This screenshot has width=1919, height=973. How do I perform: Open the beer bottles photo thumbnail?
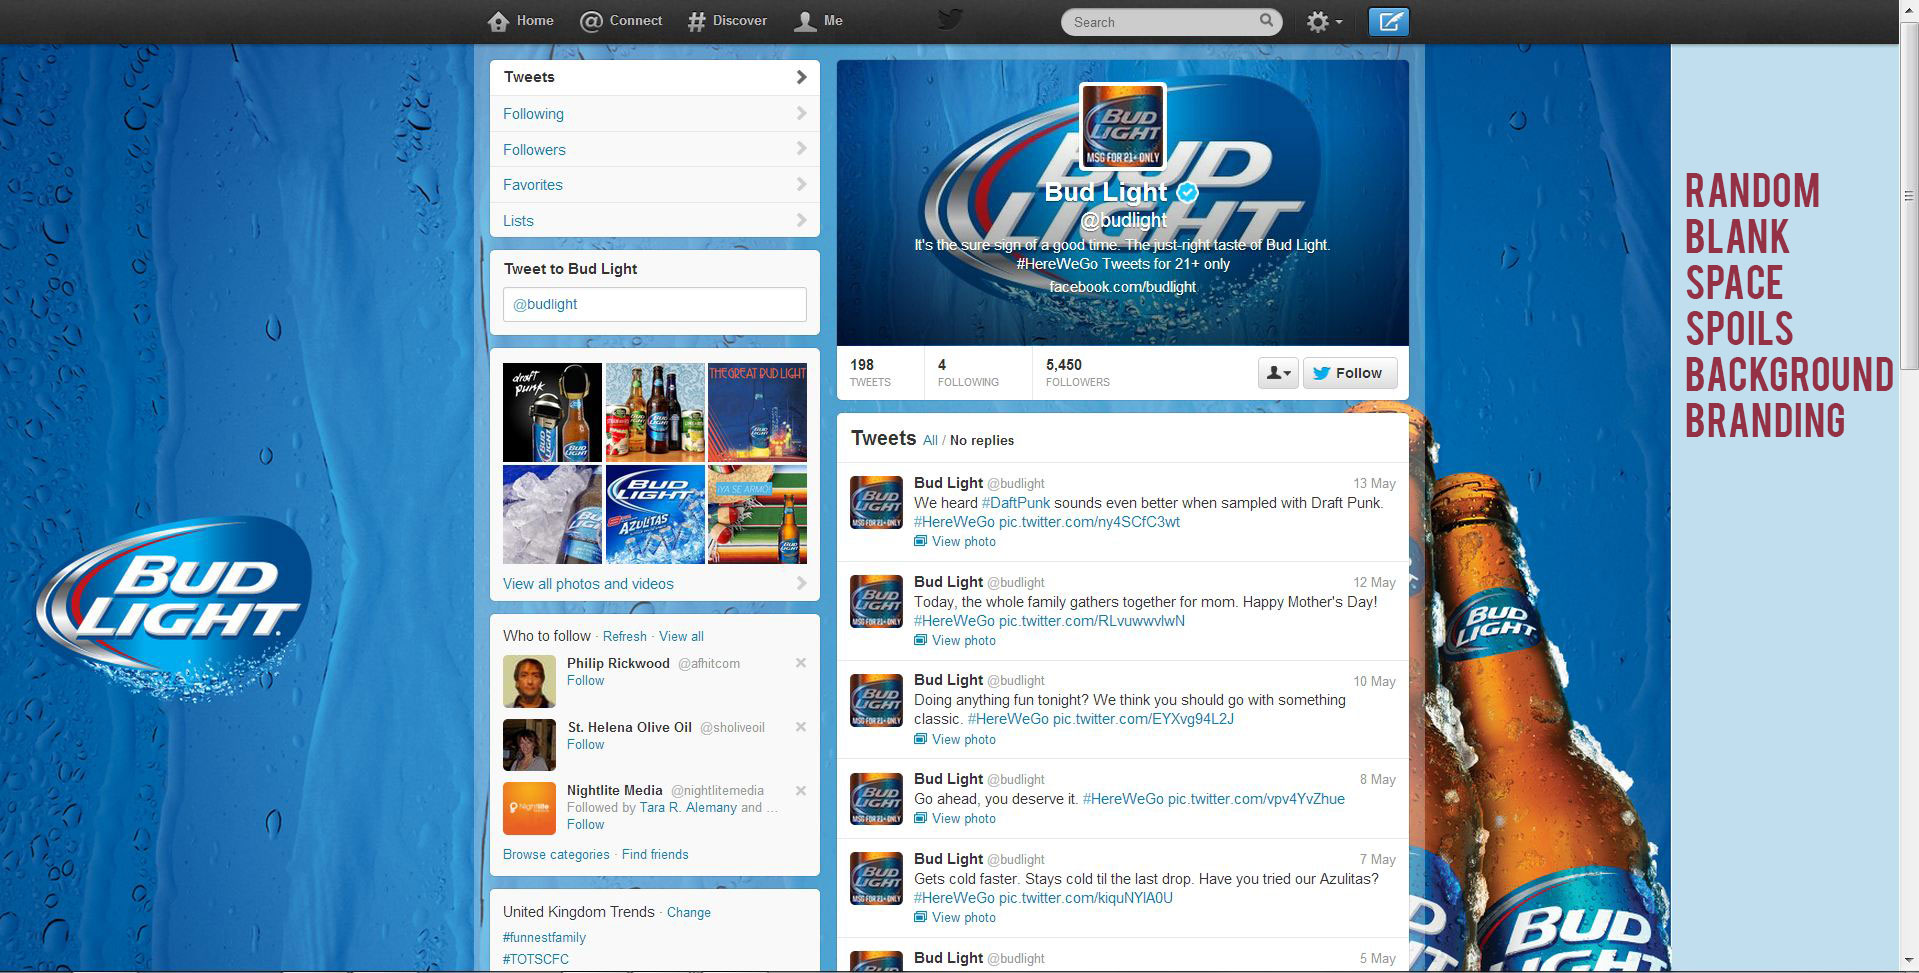pos(655,412)
